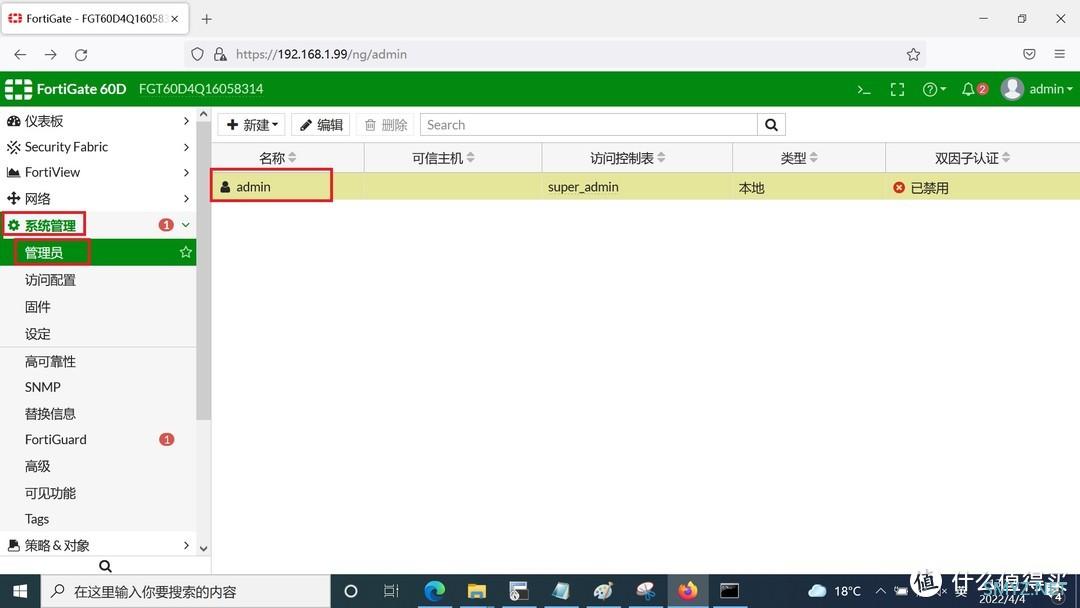
Task: Open Firefox application menu
Action: (1059, 54)
